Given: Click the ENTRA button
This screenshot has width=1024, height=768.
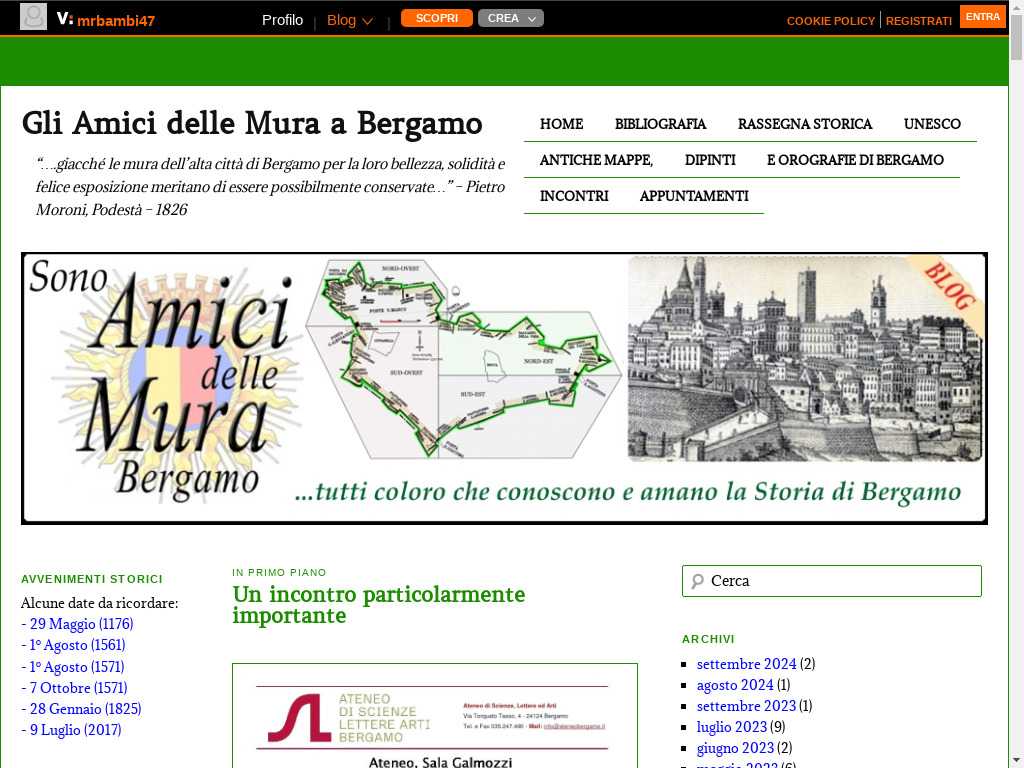Looking at the screenshot, I should (x=982, y=17).
